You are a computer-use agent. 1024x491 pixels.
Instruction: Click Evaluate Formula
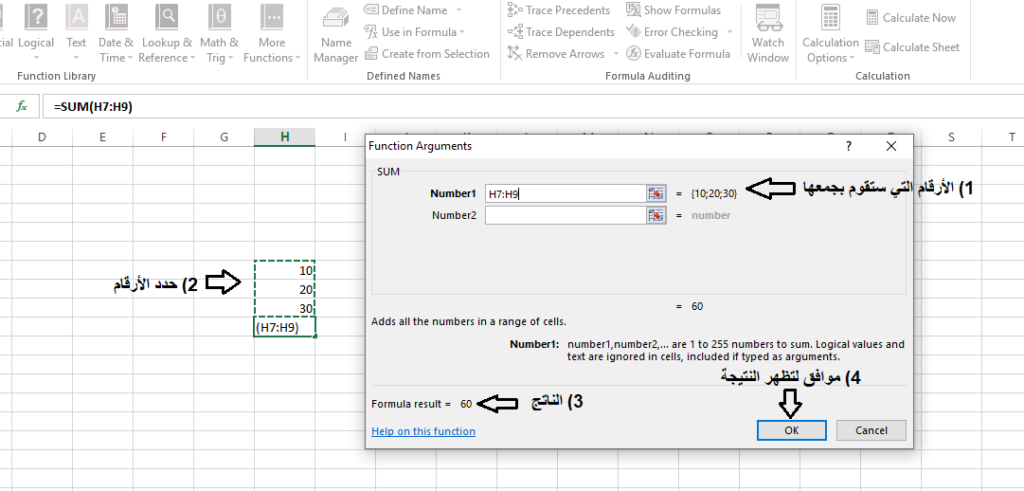coord(679,54)
